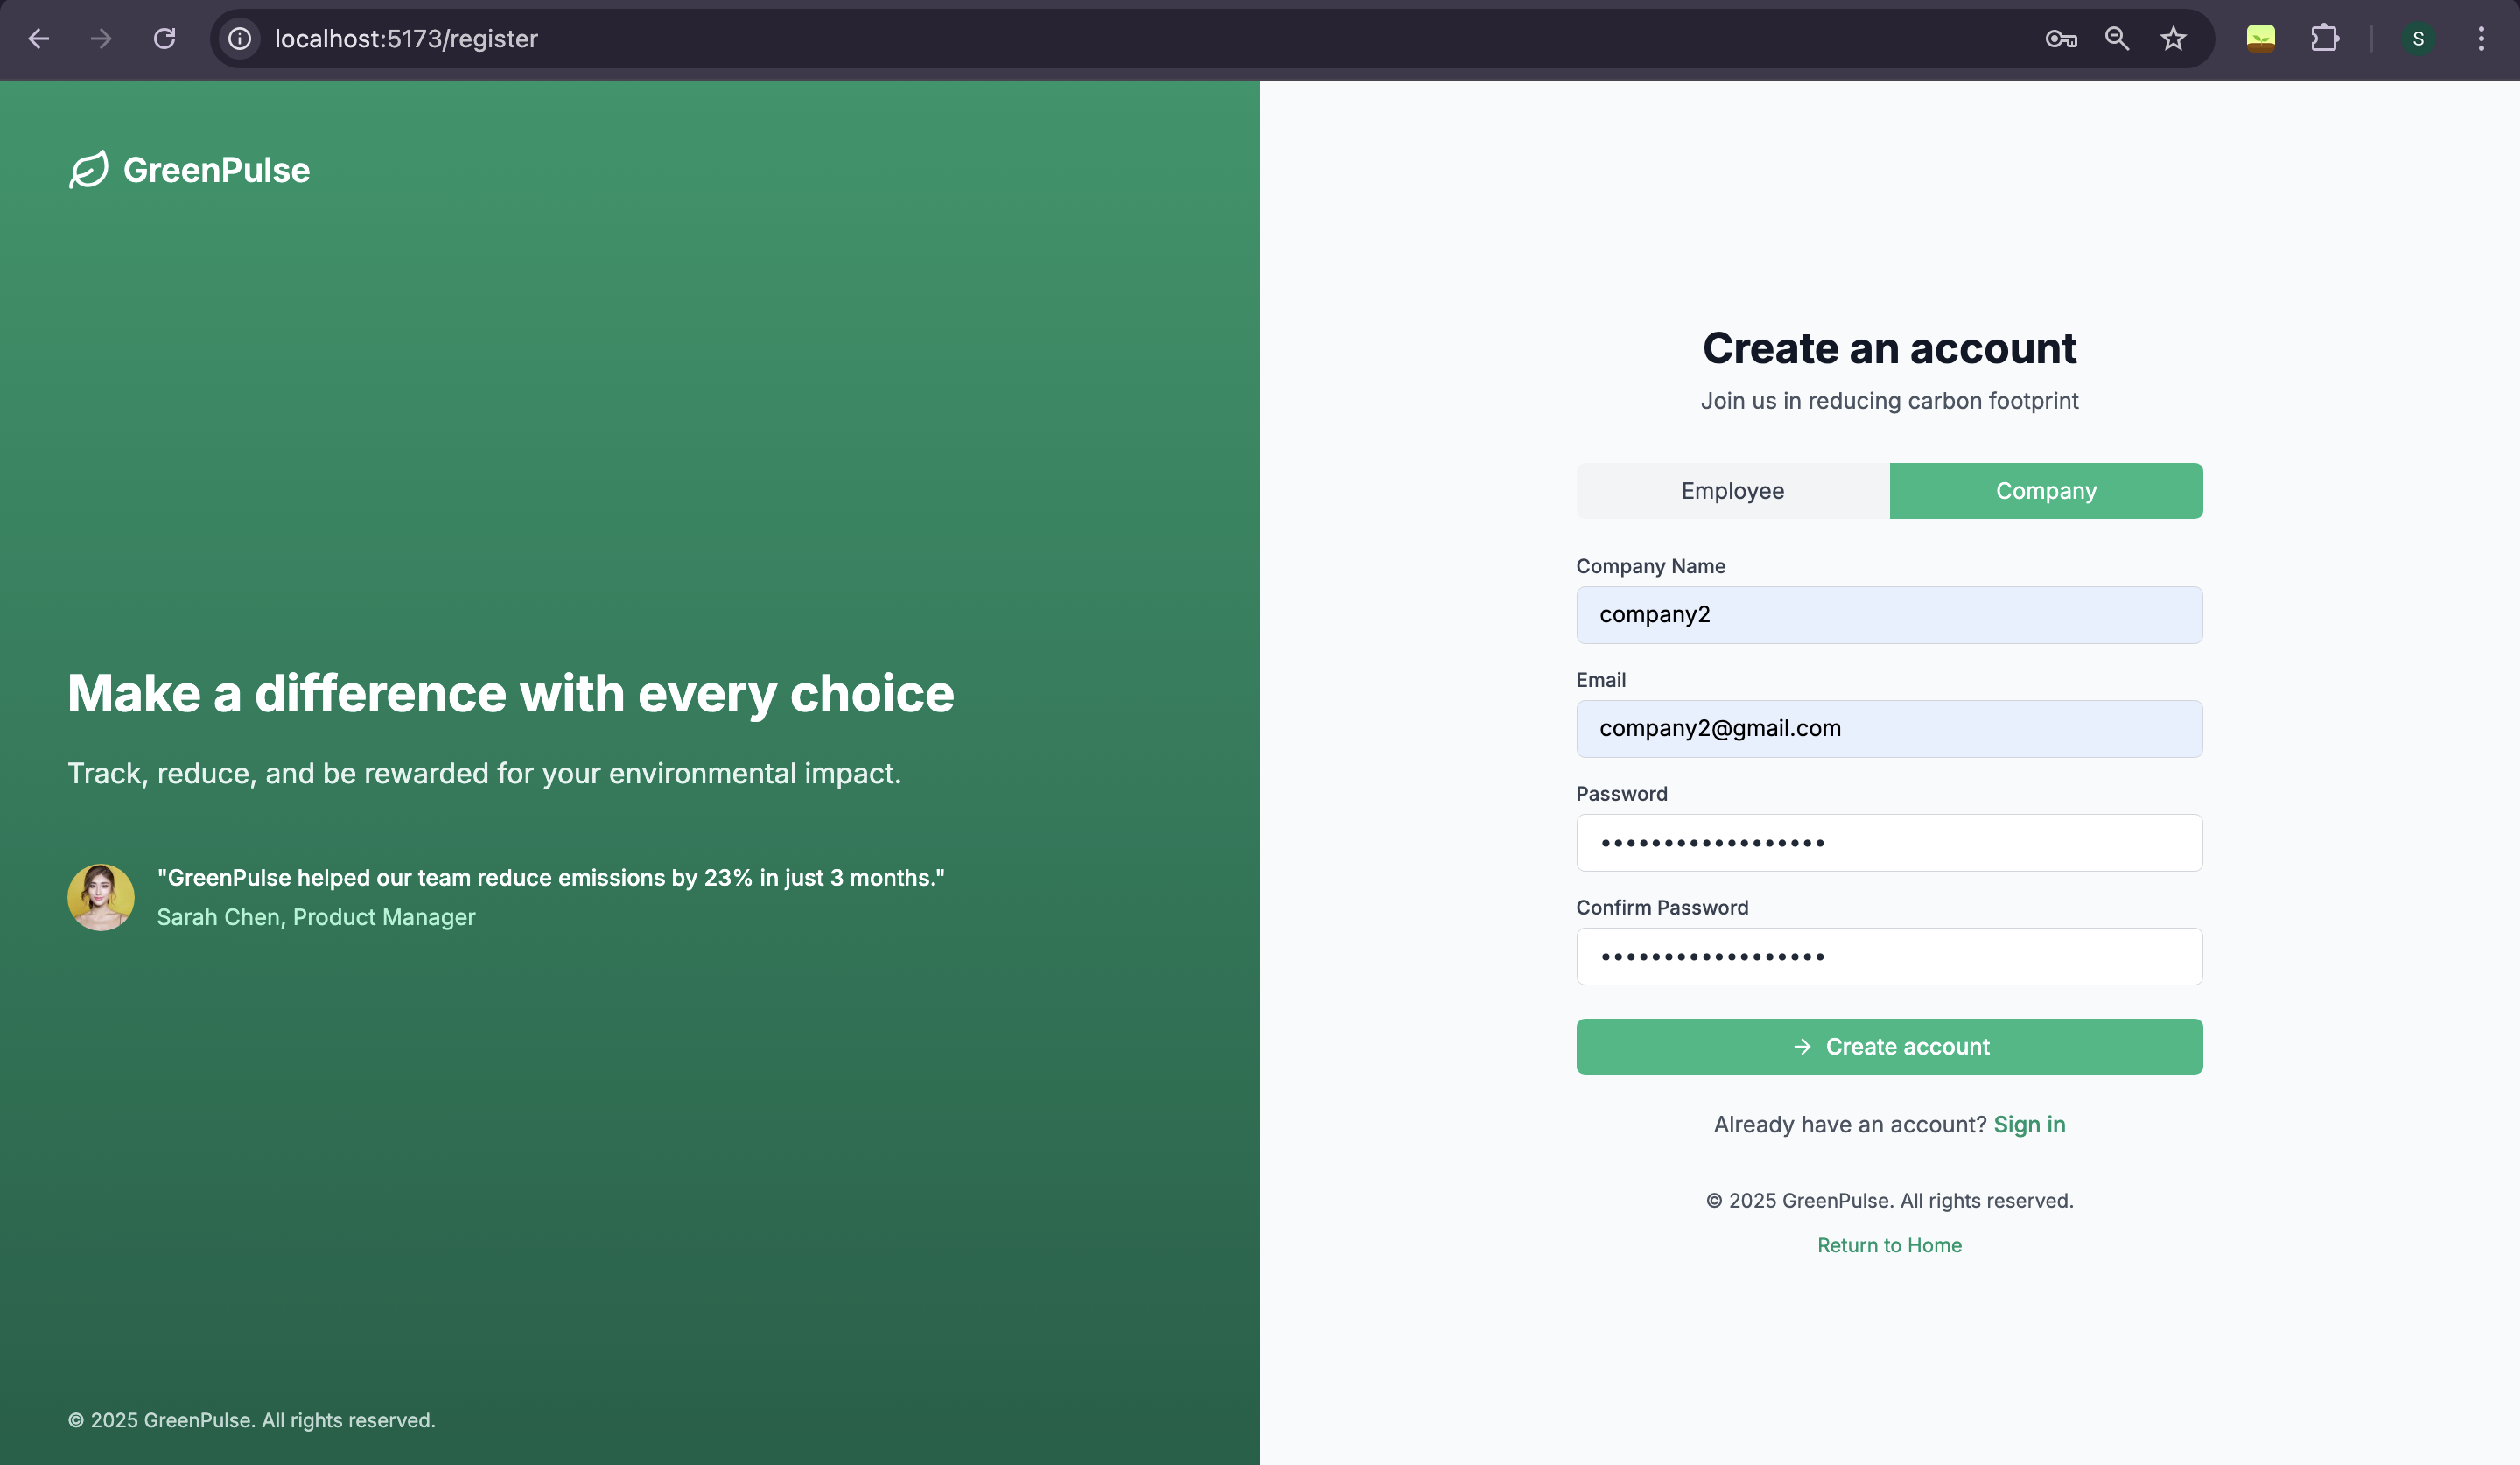The width and height of the screenshot is (2520, 1465).
Task: Reload the page using refresh icon
Action: 164,39
